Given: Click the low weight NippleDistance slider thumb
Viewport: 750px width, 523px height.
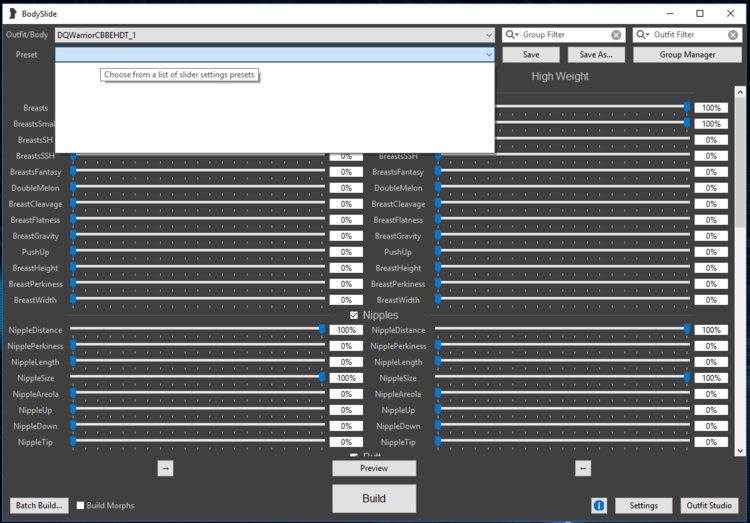Looking at the screenshot, I should 322,329.
